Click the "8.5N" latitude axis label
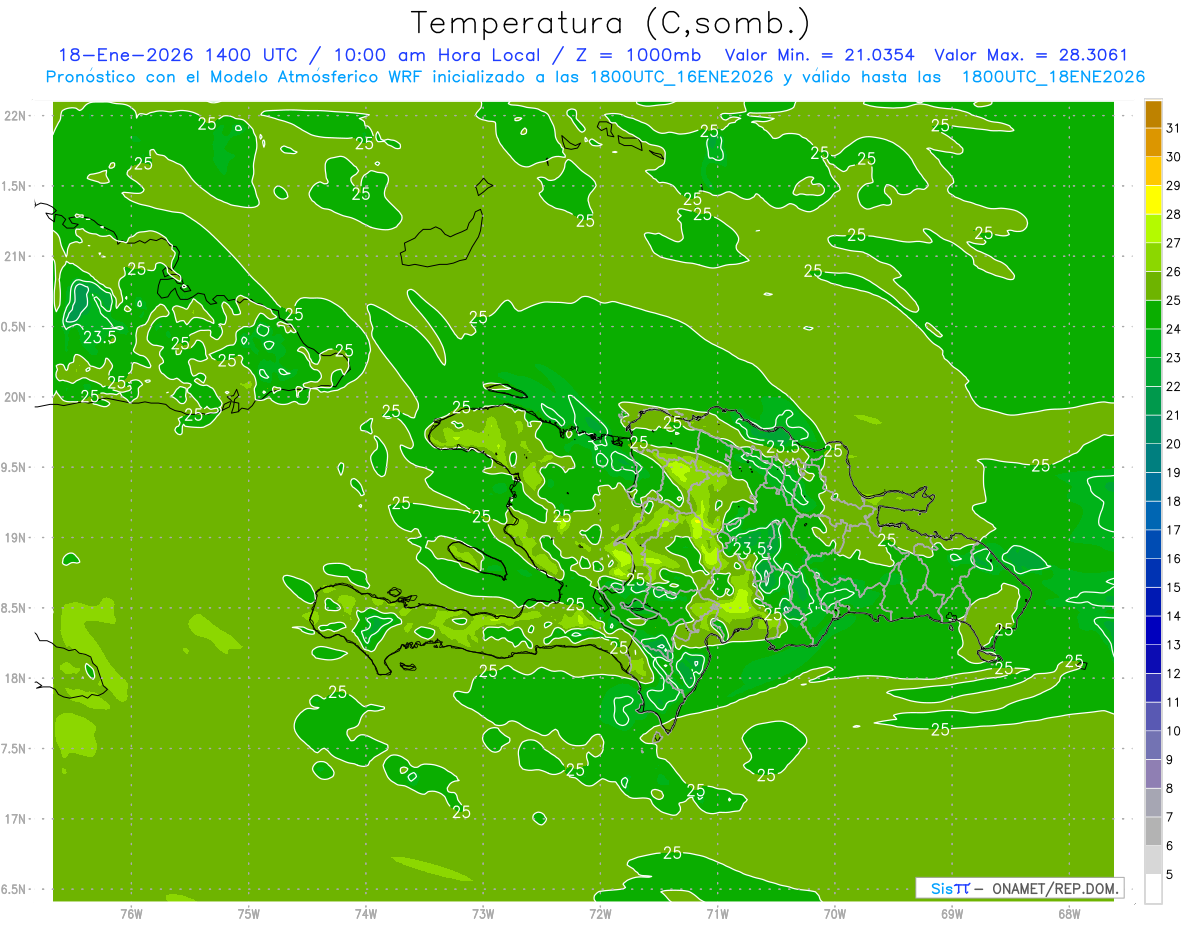Image resolution: width=1200 pixels, height=927 pixels. coord(15,608)
